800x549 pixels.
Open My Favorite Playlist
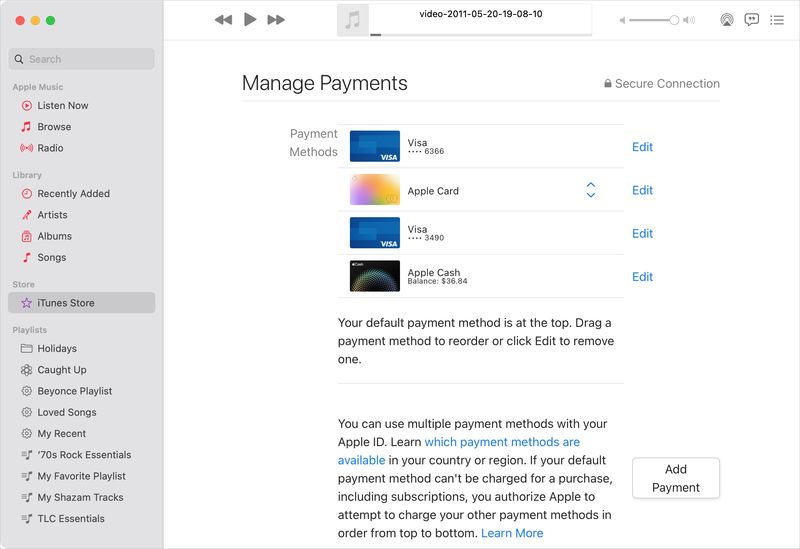[82, 476]
